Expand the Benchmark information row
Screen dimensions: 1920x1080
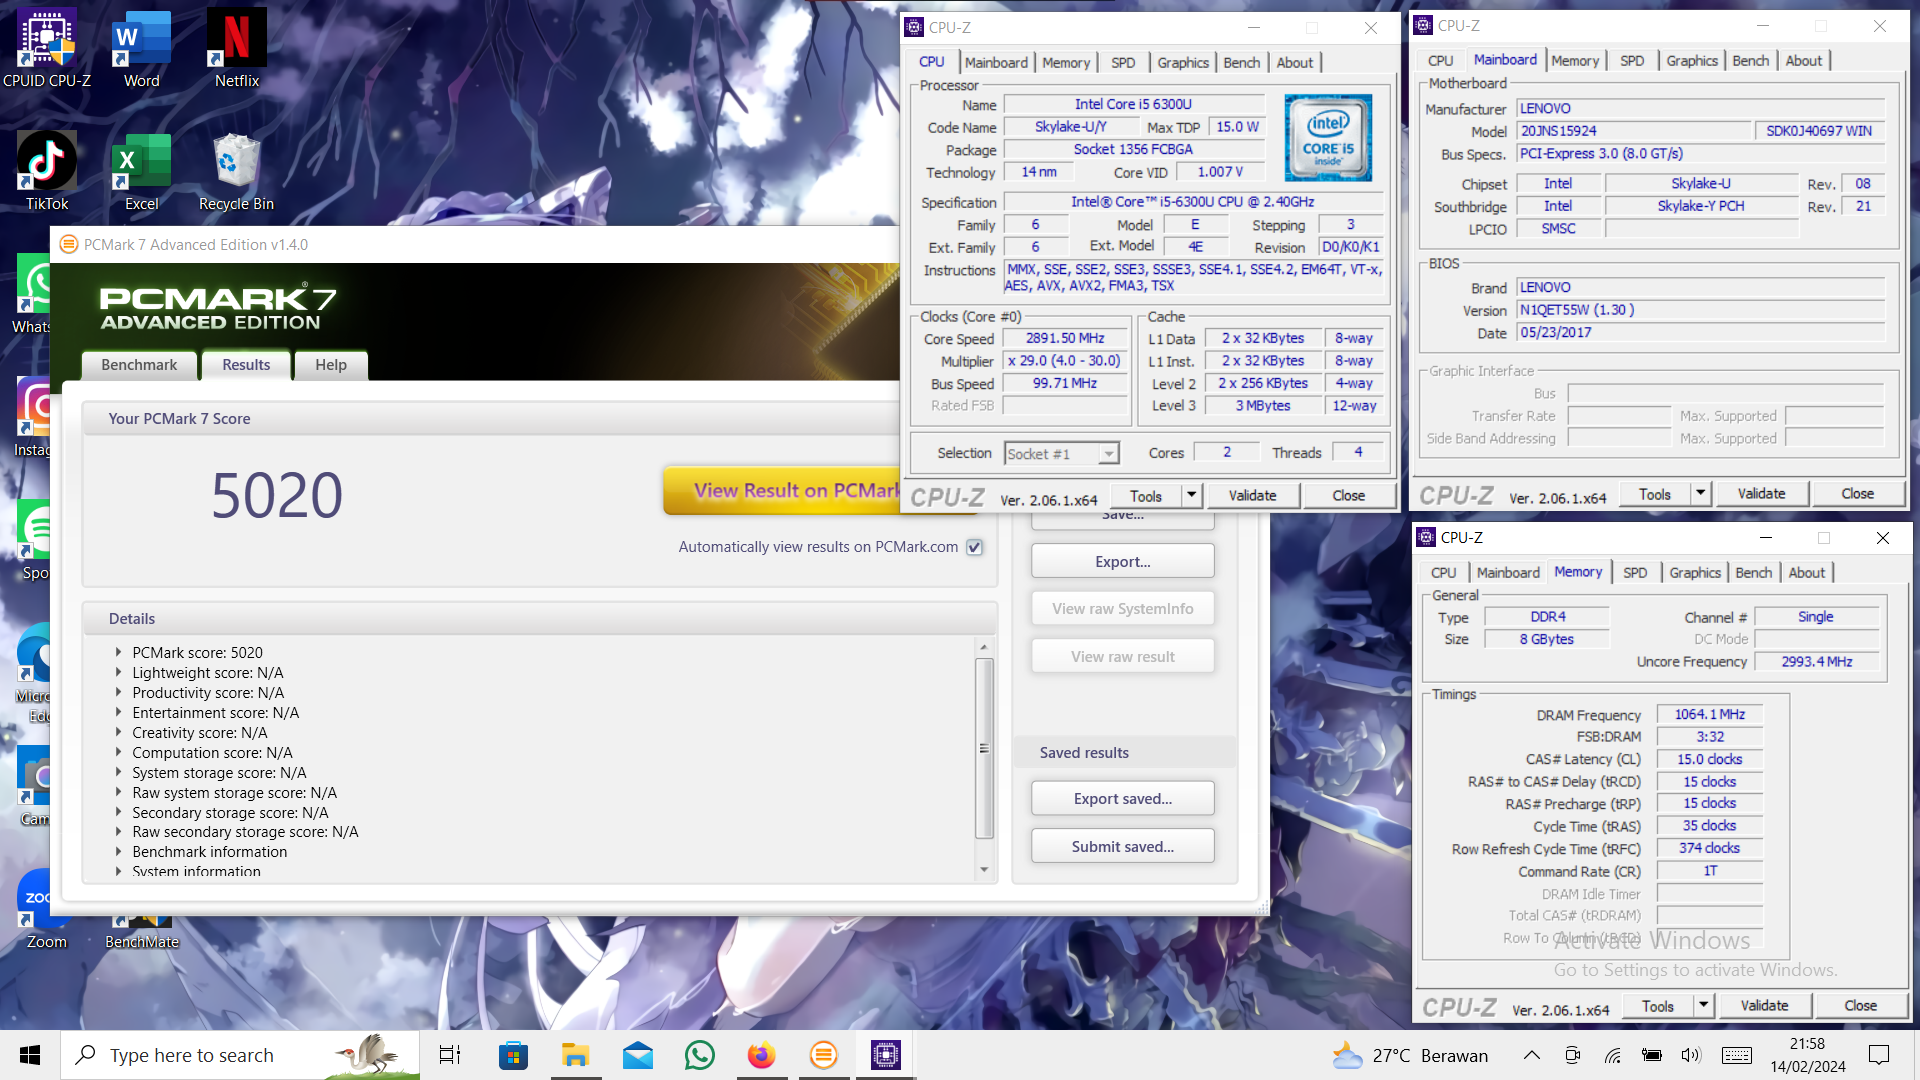click(118, 851)
